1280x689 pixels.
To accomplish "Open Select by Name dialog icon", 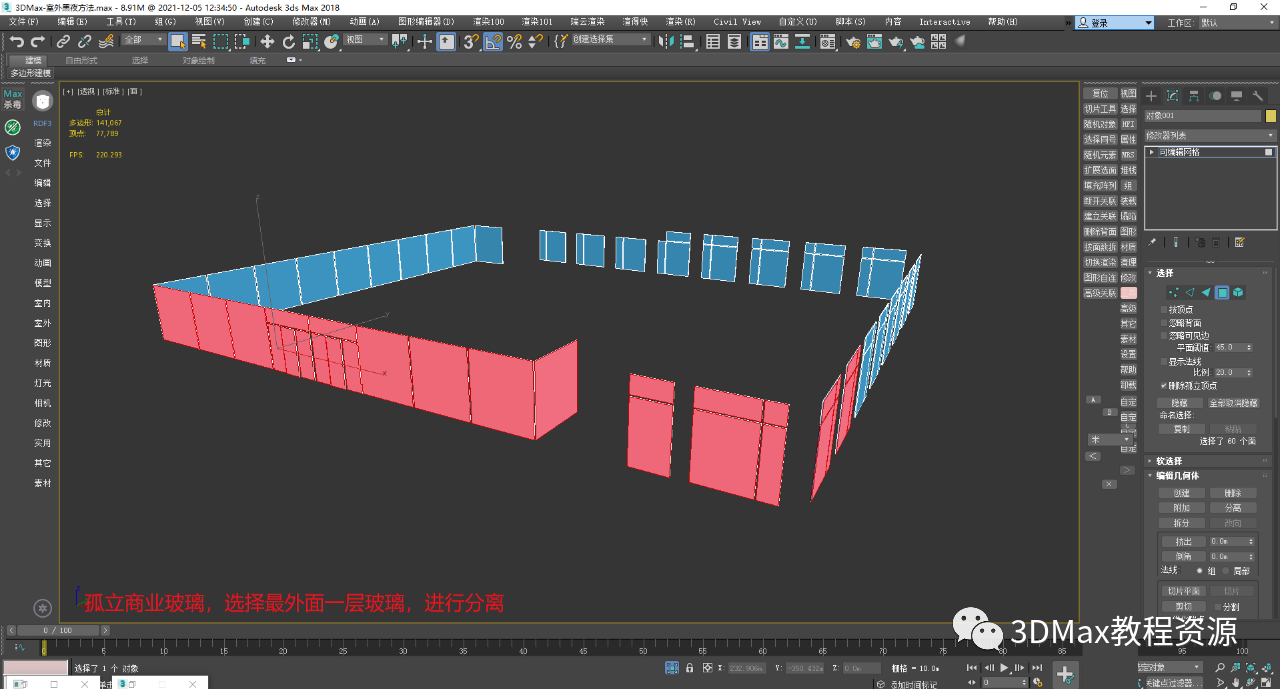I will pos(197,41).
